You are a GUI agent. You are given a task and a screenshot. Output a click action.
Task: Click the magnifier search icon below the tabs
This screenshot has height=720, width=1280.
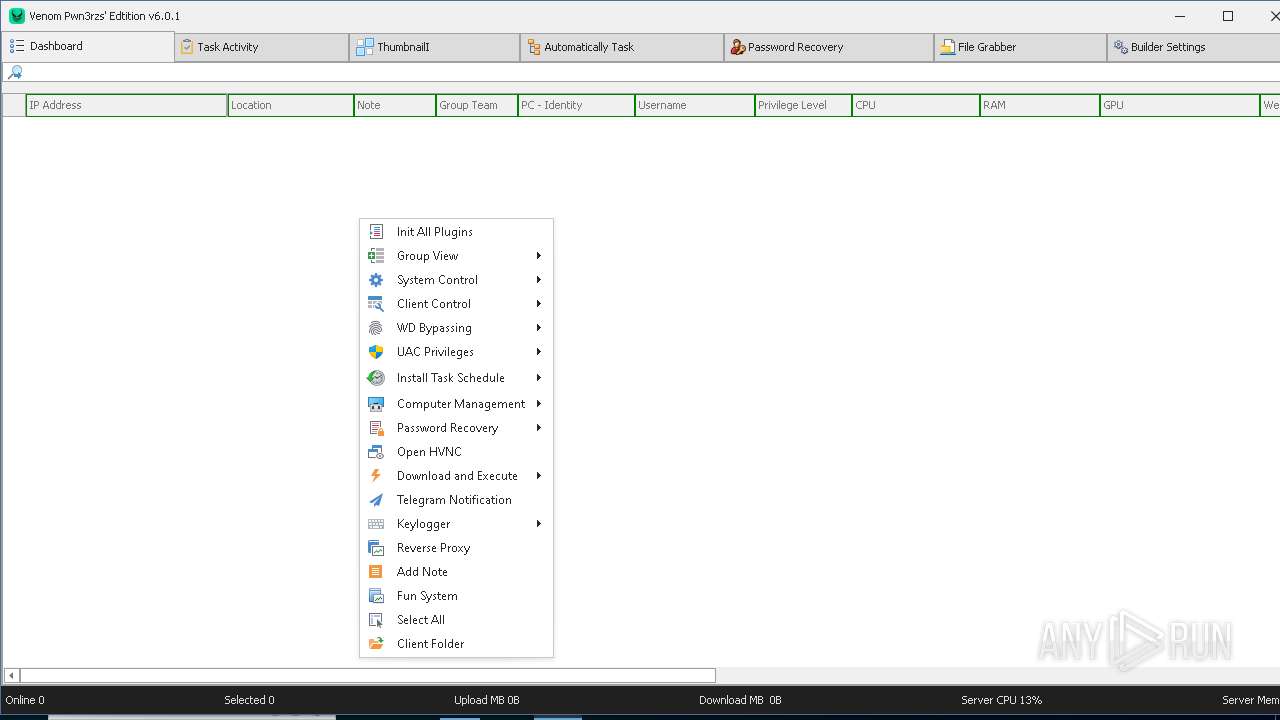point(15,72)
